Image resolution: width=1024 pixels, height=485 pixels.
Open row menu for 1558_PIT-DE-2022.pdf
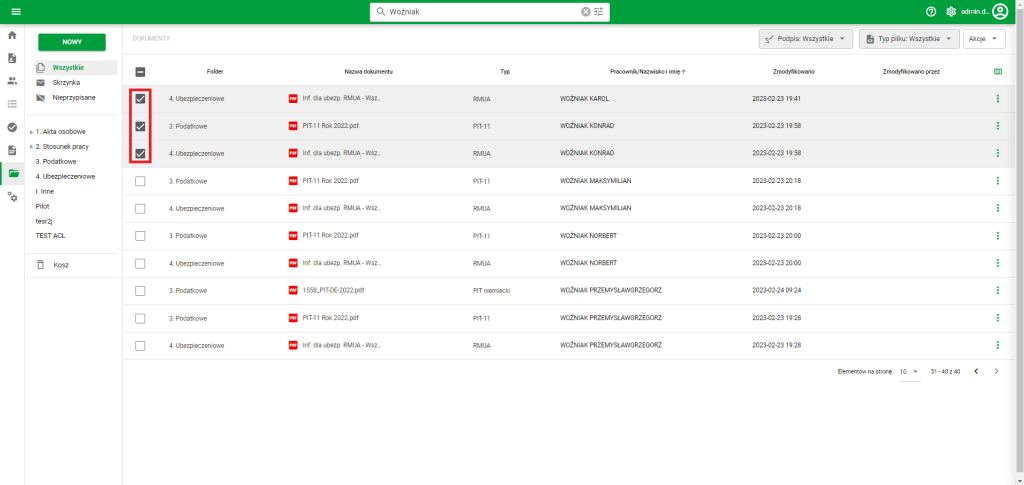tap(997, 290)
